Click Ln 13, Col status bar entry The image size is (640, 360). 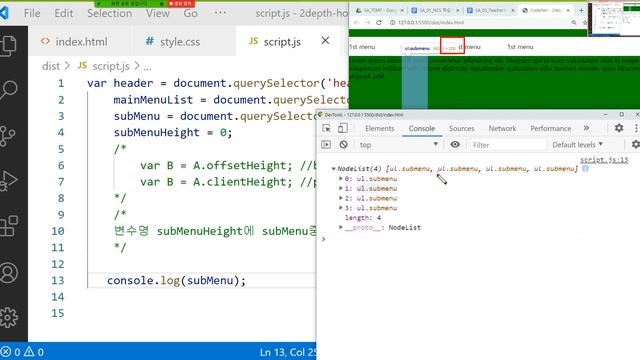pyautogui.click(x=287, y=352)
